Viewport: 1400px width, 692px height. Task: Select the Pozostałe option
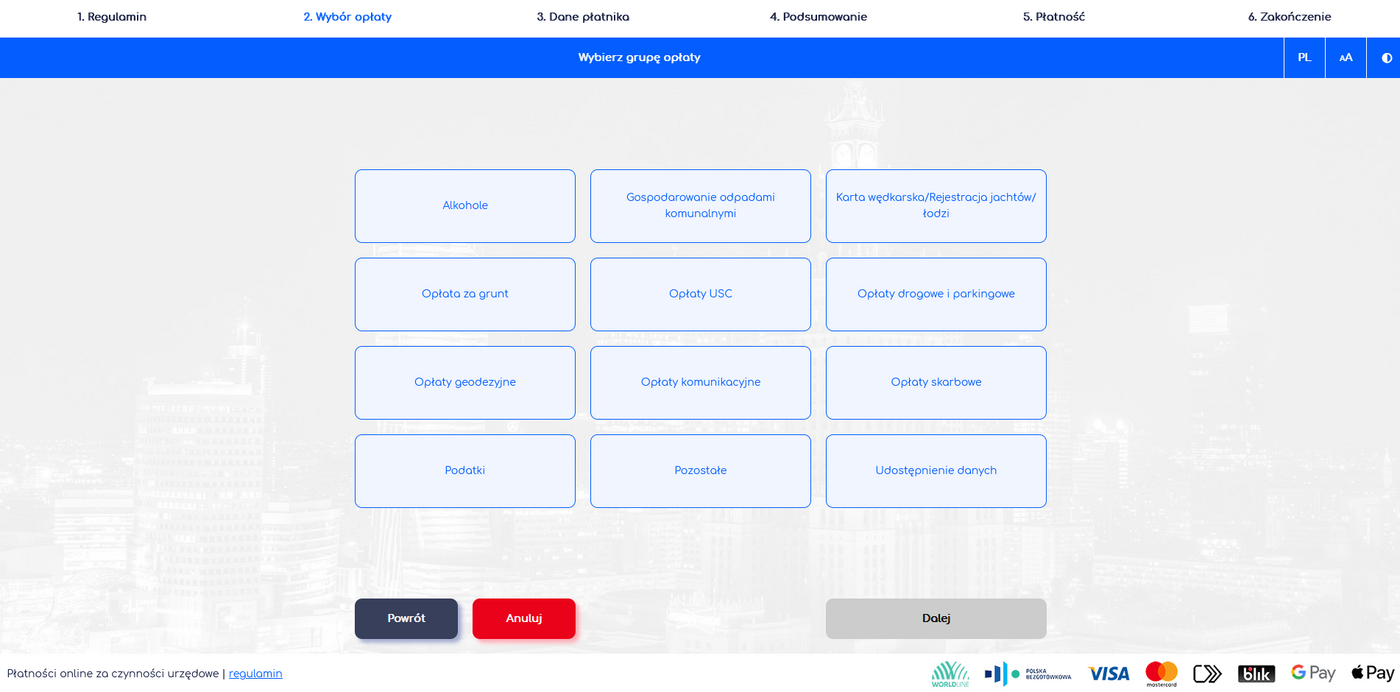point(700,471)
